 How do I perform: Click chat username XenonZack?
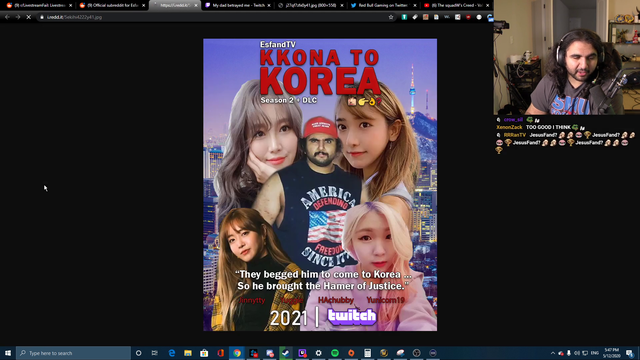509,127
